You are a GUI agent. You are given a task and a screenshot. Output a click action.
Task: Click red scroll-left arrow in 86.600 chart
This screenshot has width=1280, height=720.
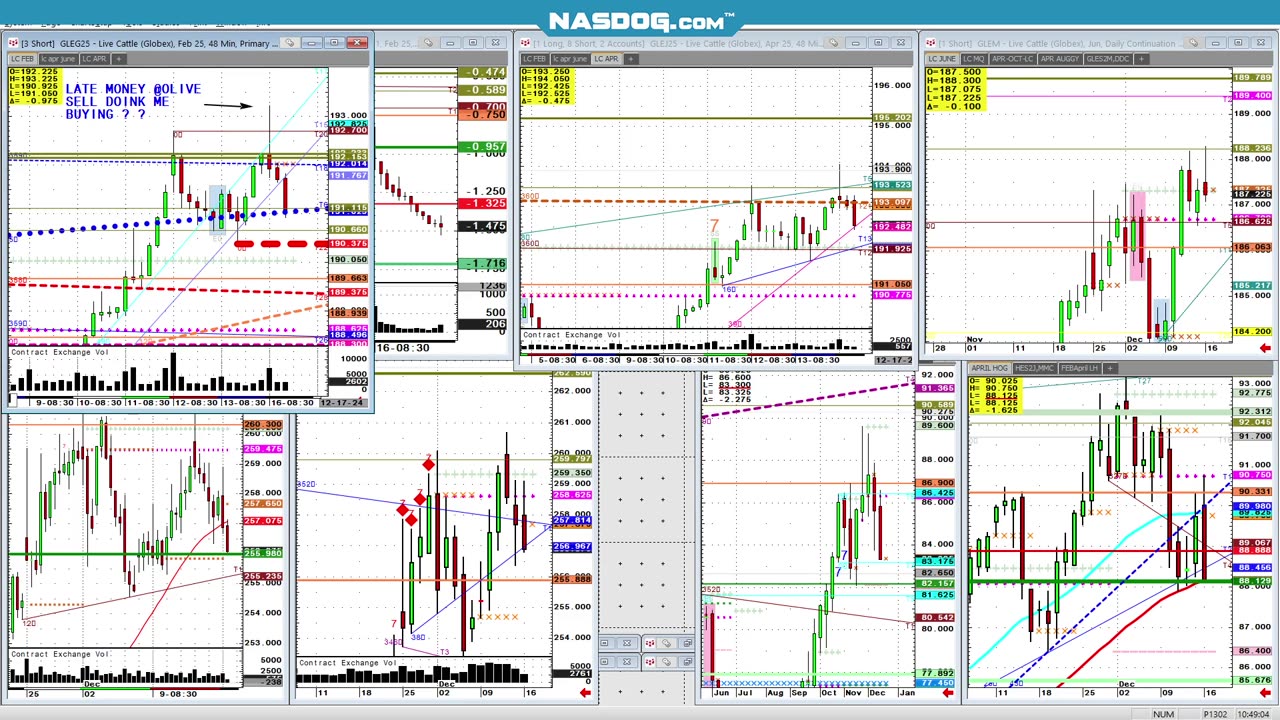(x=947, y=692)
